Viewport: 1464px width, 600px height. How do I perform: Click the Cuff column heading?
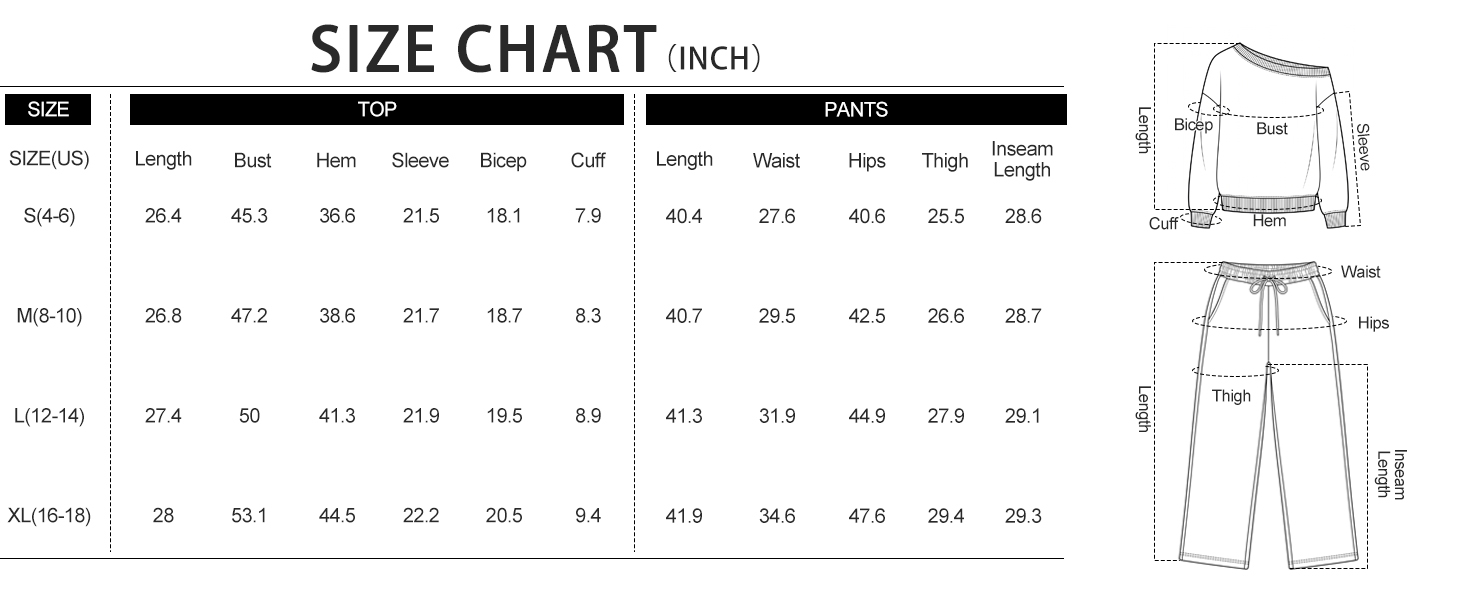(588, 160)
